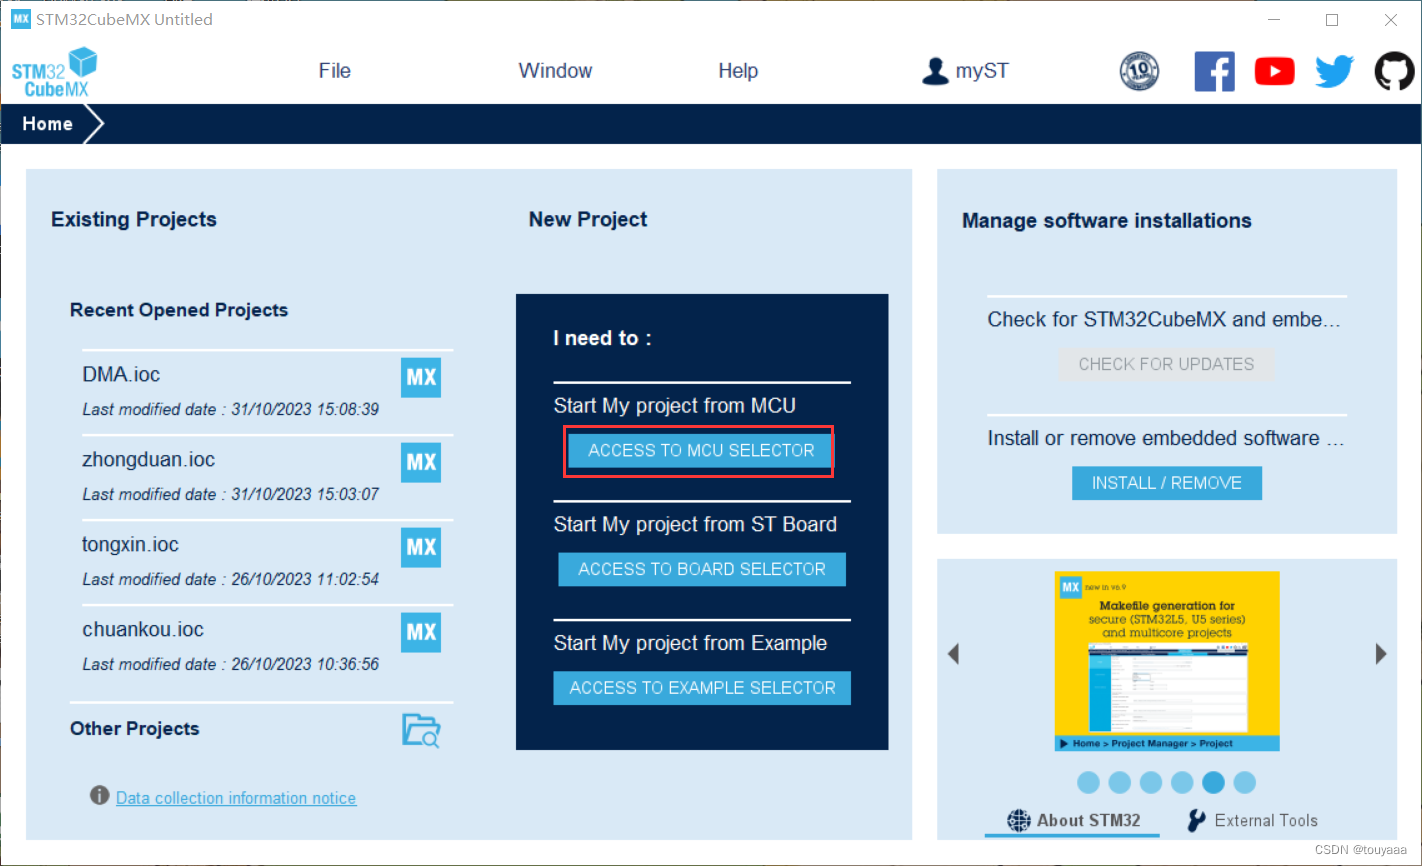Click the MX icon next to chuankou.ioc
Screen dimensions: 1422x866
coord(421,633)
